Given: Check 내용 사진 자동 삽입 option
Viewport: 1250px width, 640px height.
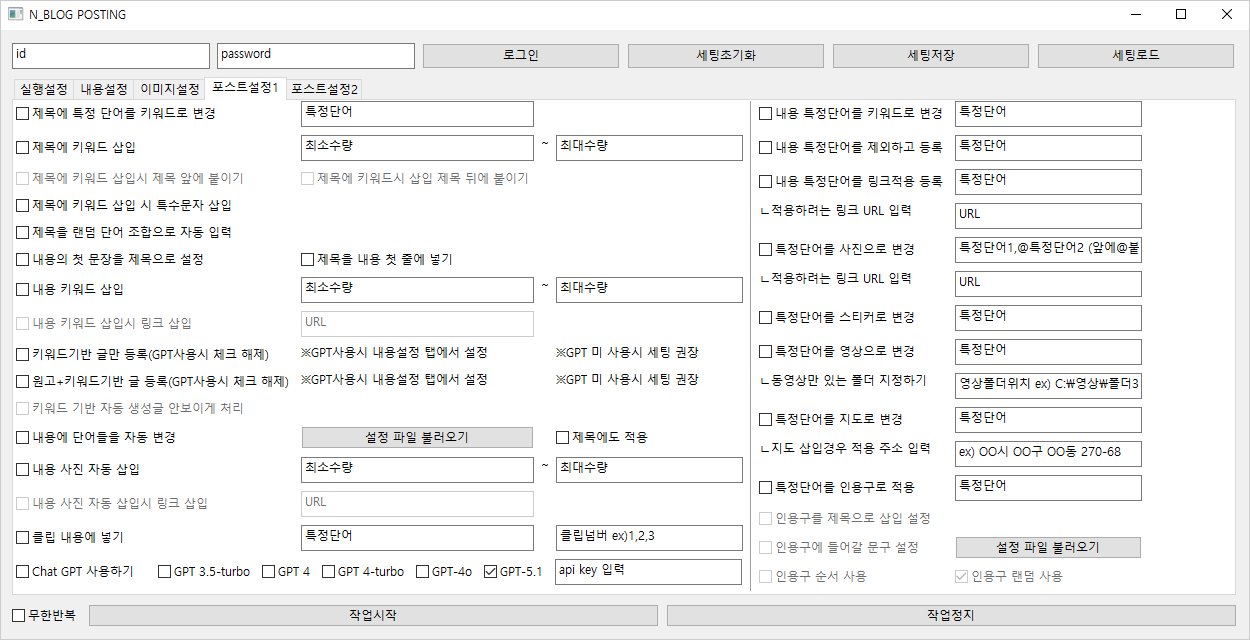Looking at the screenshot, I should pyautogui.click(x=23, y=469).
